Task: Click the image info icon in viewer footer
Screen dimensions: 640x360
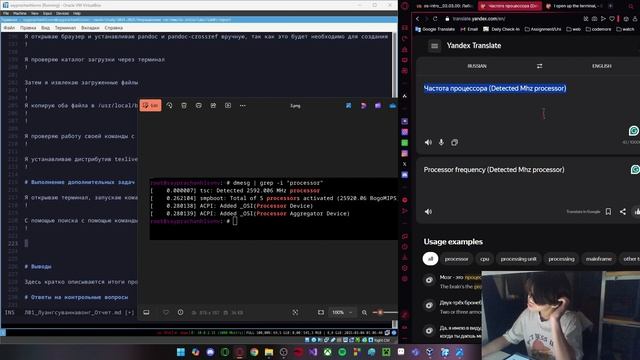Action: 180,312
